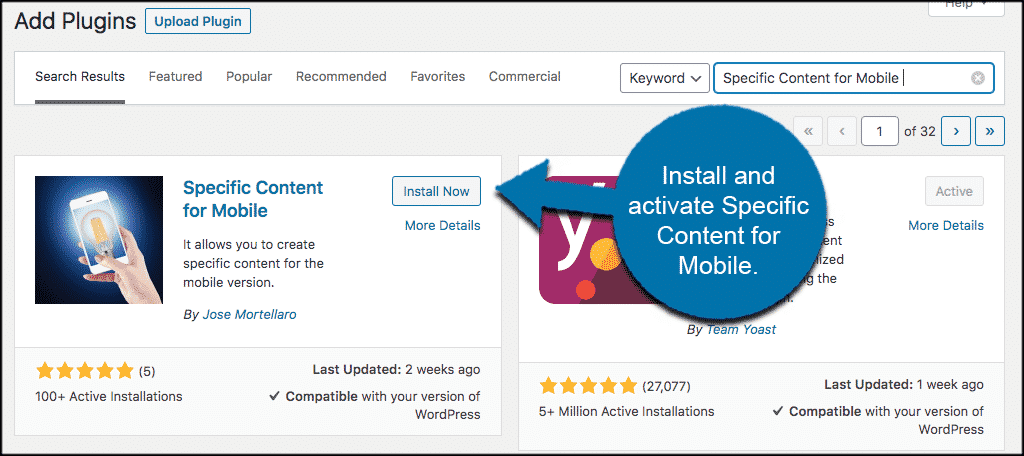Click the 'of 32' page count text
This screenshot has width=1024, height=456.
point(920,131)
